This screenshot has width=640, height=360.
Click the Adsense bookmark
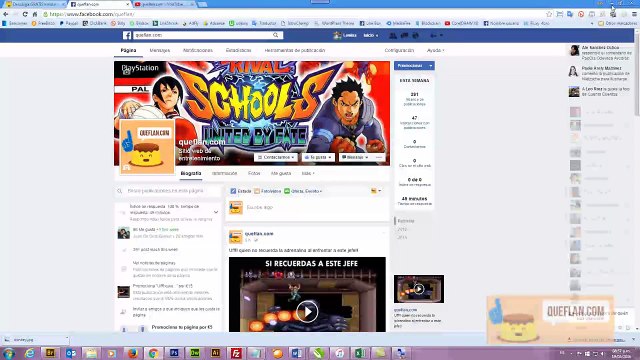[x=214, y=23]
